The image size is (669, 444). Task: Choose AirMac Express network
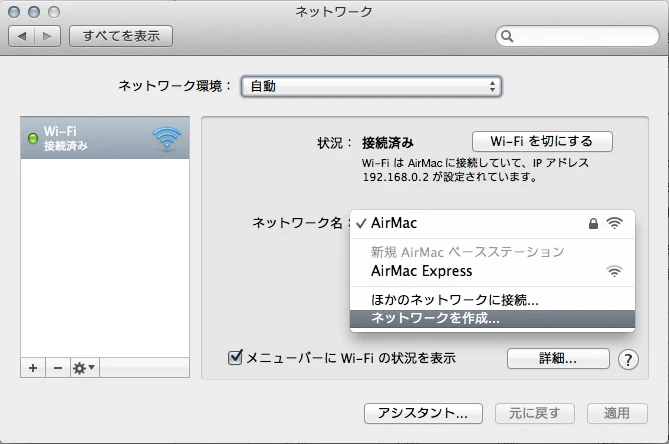(492, 271)
